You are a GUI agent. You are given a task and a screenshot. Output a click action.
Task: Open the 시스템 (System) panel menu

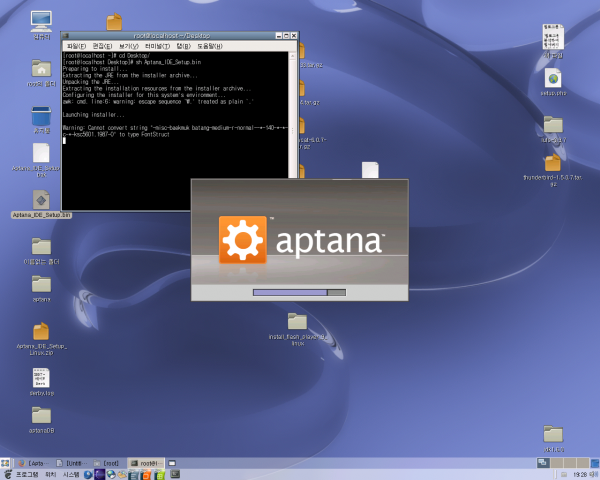click(71, 475)
